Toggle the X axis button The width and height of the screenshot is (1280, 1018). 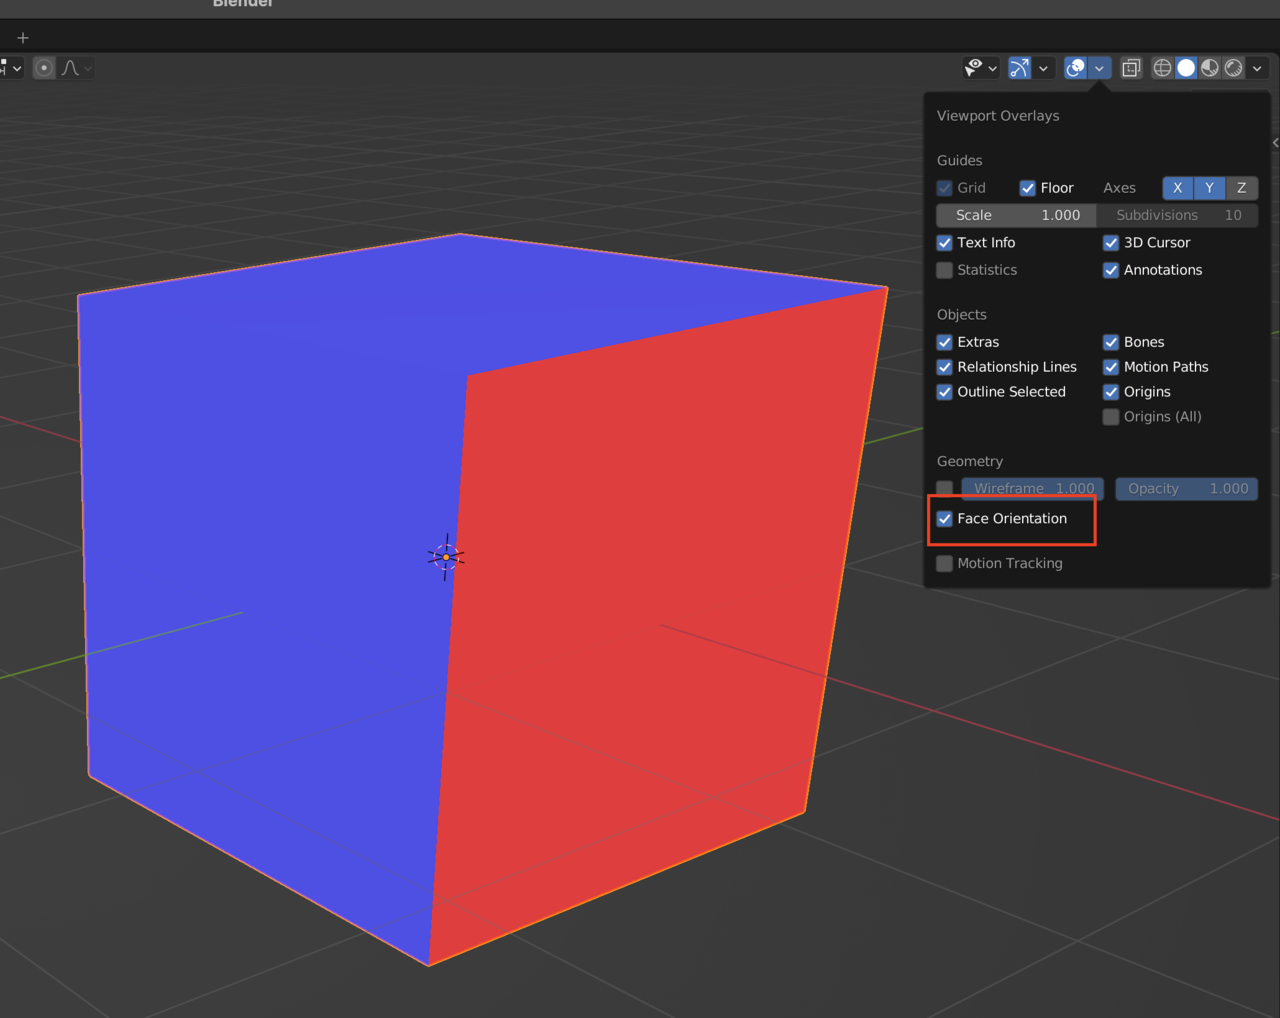(x=1177, y=188)
